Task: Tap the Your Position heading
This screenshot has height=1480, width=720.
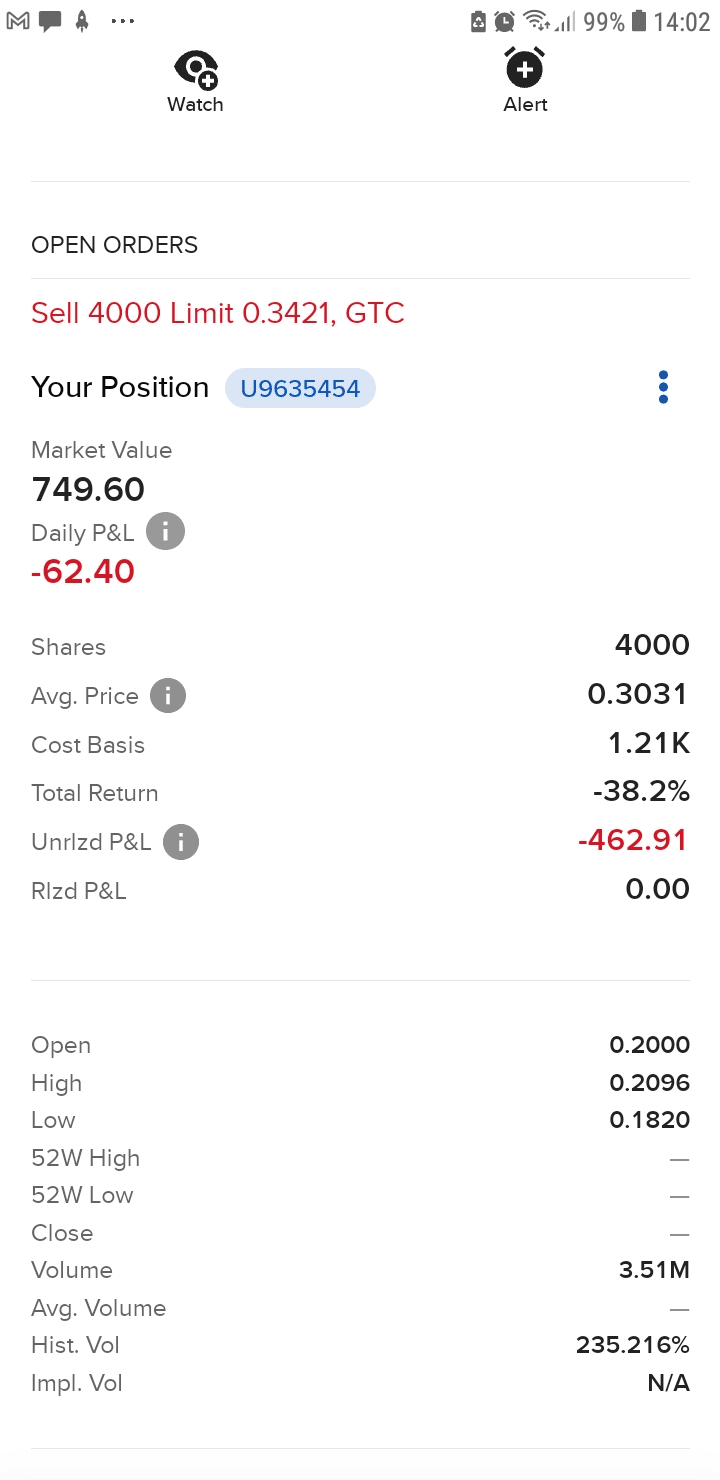Action: point(120,387)
